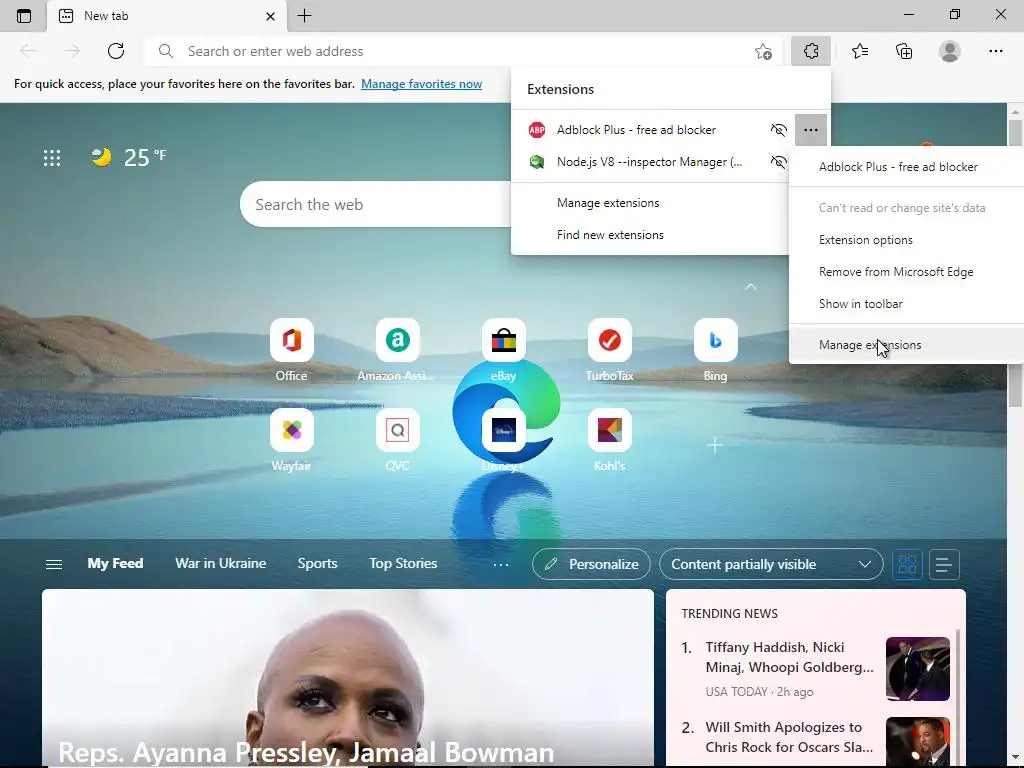
Task: Click Tiffany Haddish story thumbnail
Action: point(918,669)
